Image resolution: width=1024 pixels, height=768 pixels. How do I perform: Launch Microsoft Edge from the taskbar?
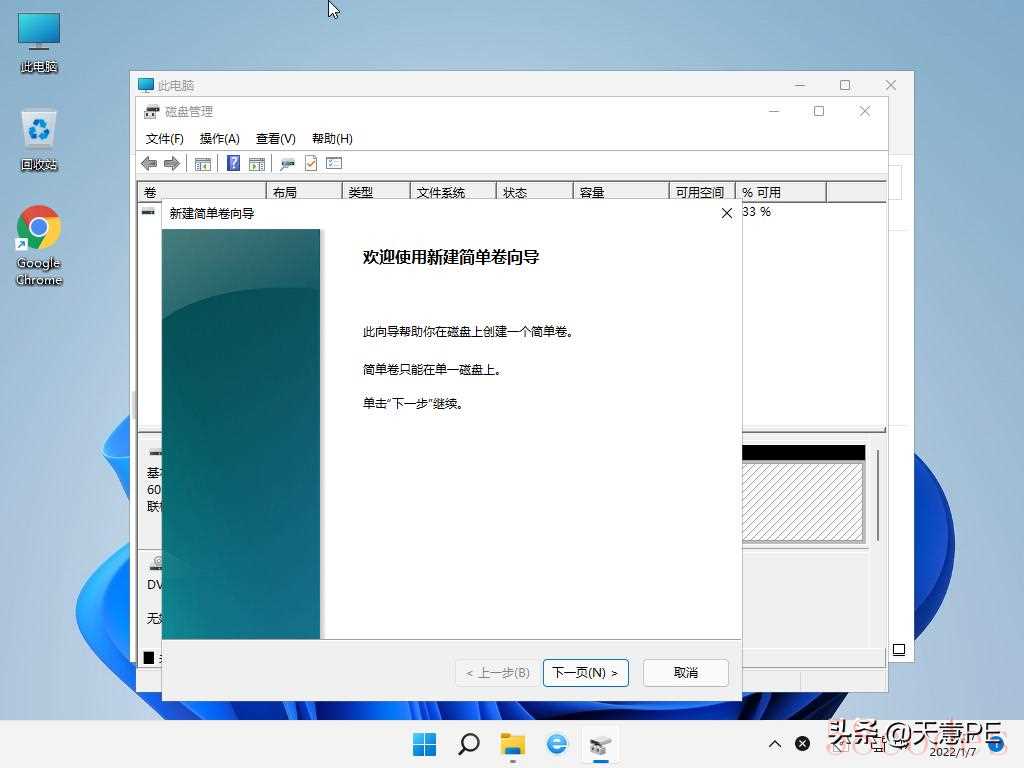[557, 743]
